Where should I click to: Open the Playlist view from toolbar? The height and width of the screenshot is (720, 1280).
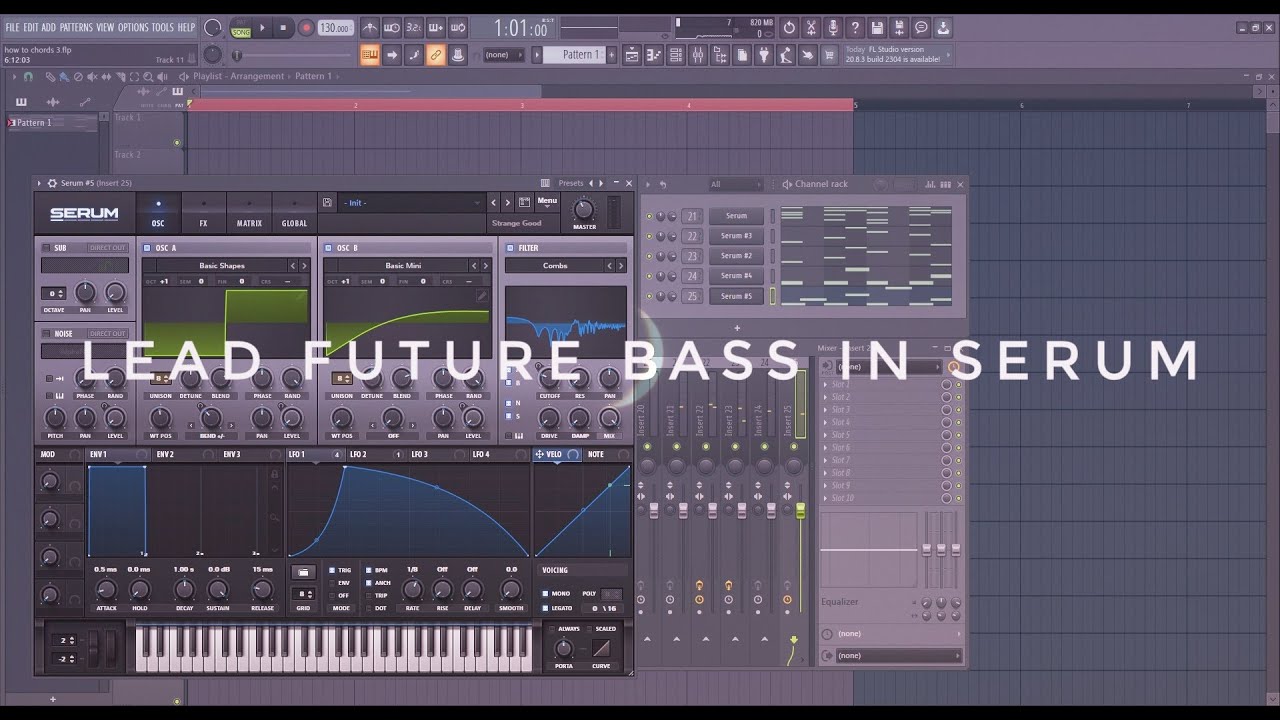632,55
